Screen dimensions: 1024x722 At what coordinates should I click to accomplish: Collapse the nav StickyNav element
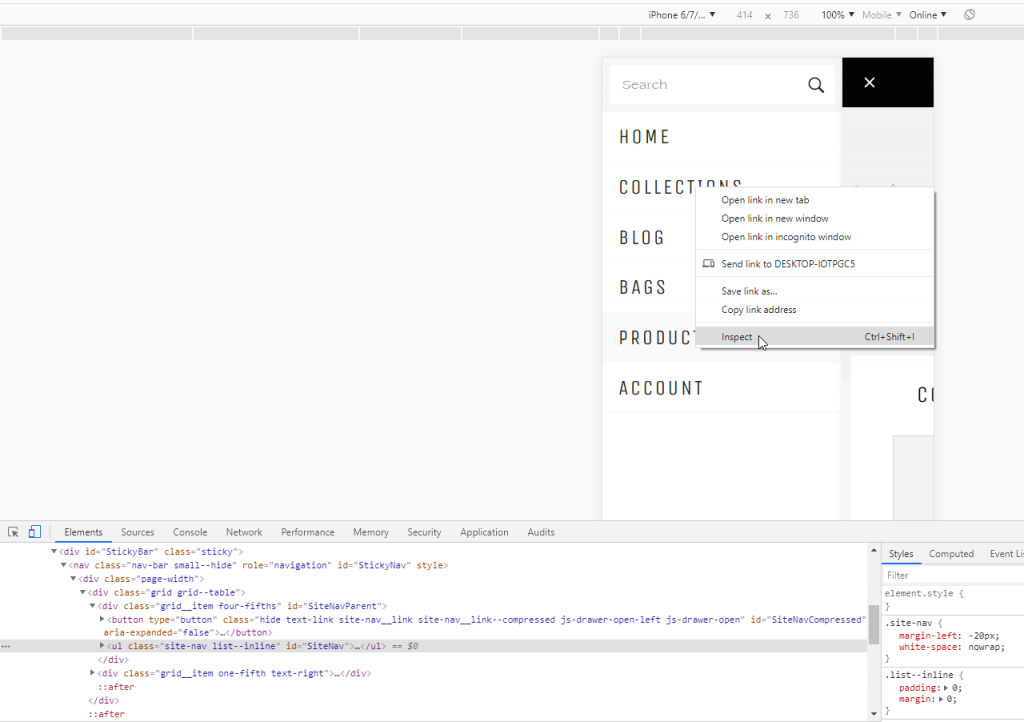[x=64, y=564]
